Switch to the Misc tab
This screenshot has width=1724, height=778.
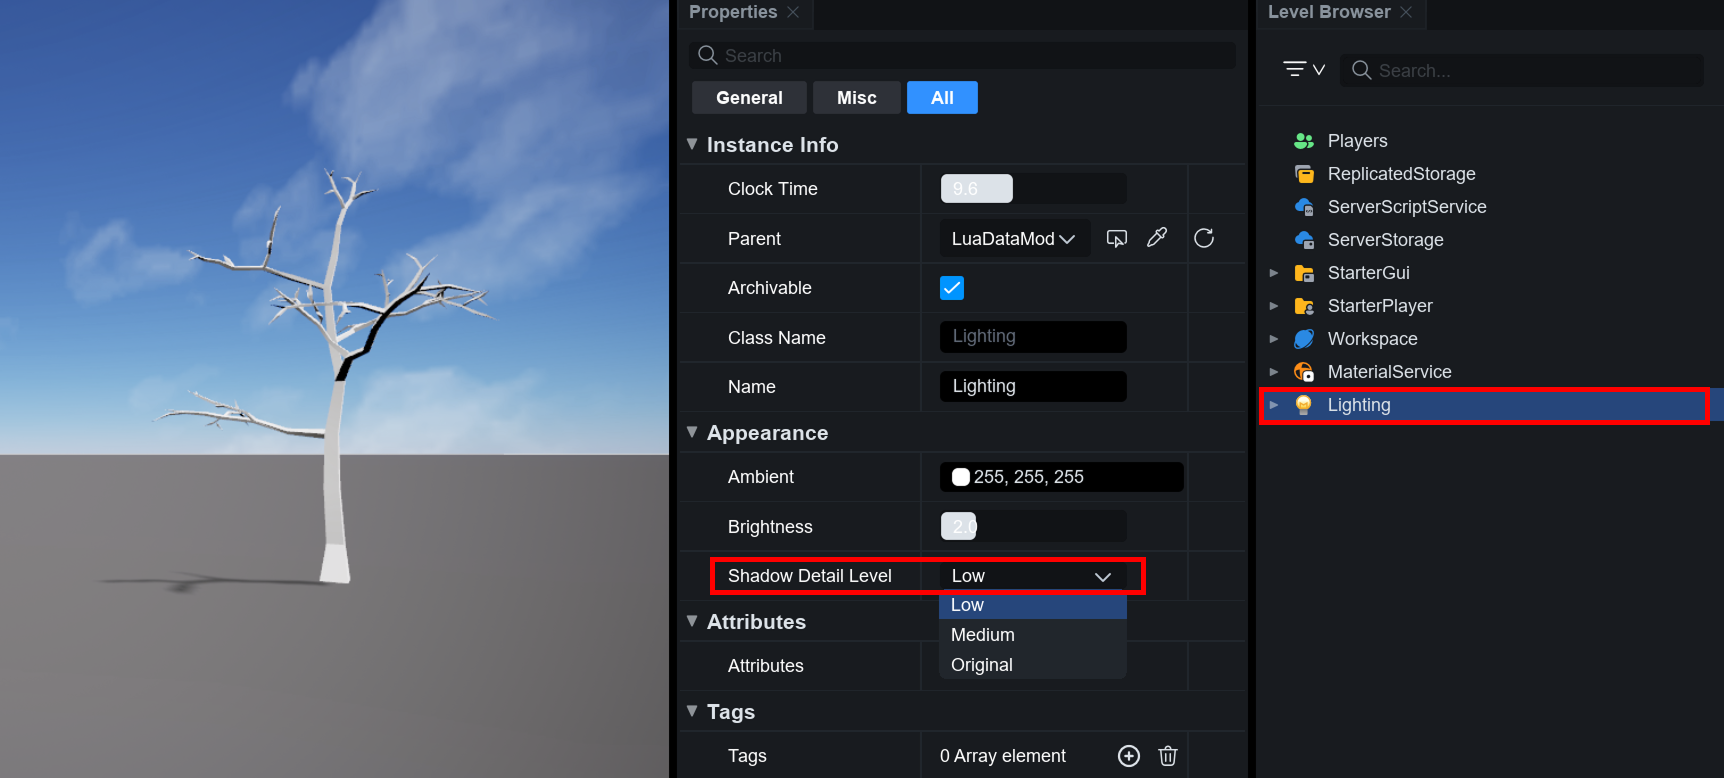pos(856,98)
